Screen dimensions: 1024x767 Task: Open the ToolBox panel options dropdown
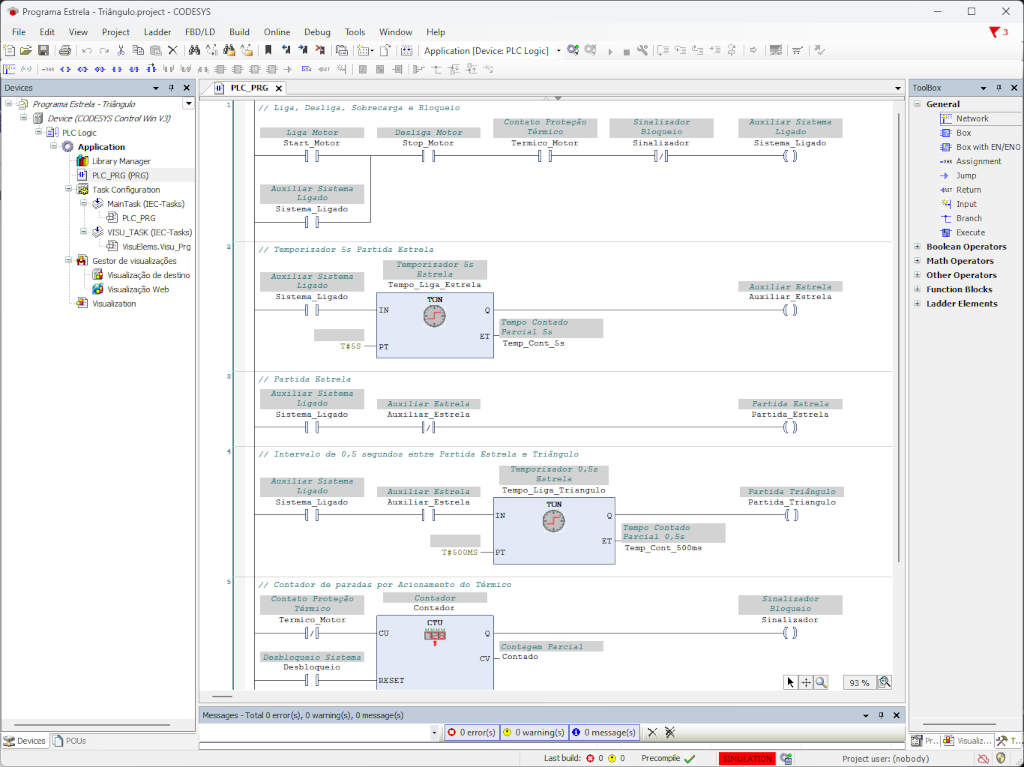tap(983, 88)
